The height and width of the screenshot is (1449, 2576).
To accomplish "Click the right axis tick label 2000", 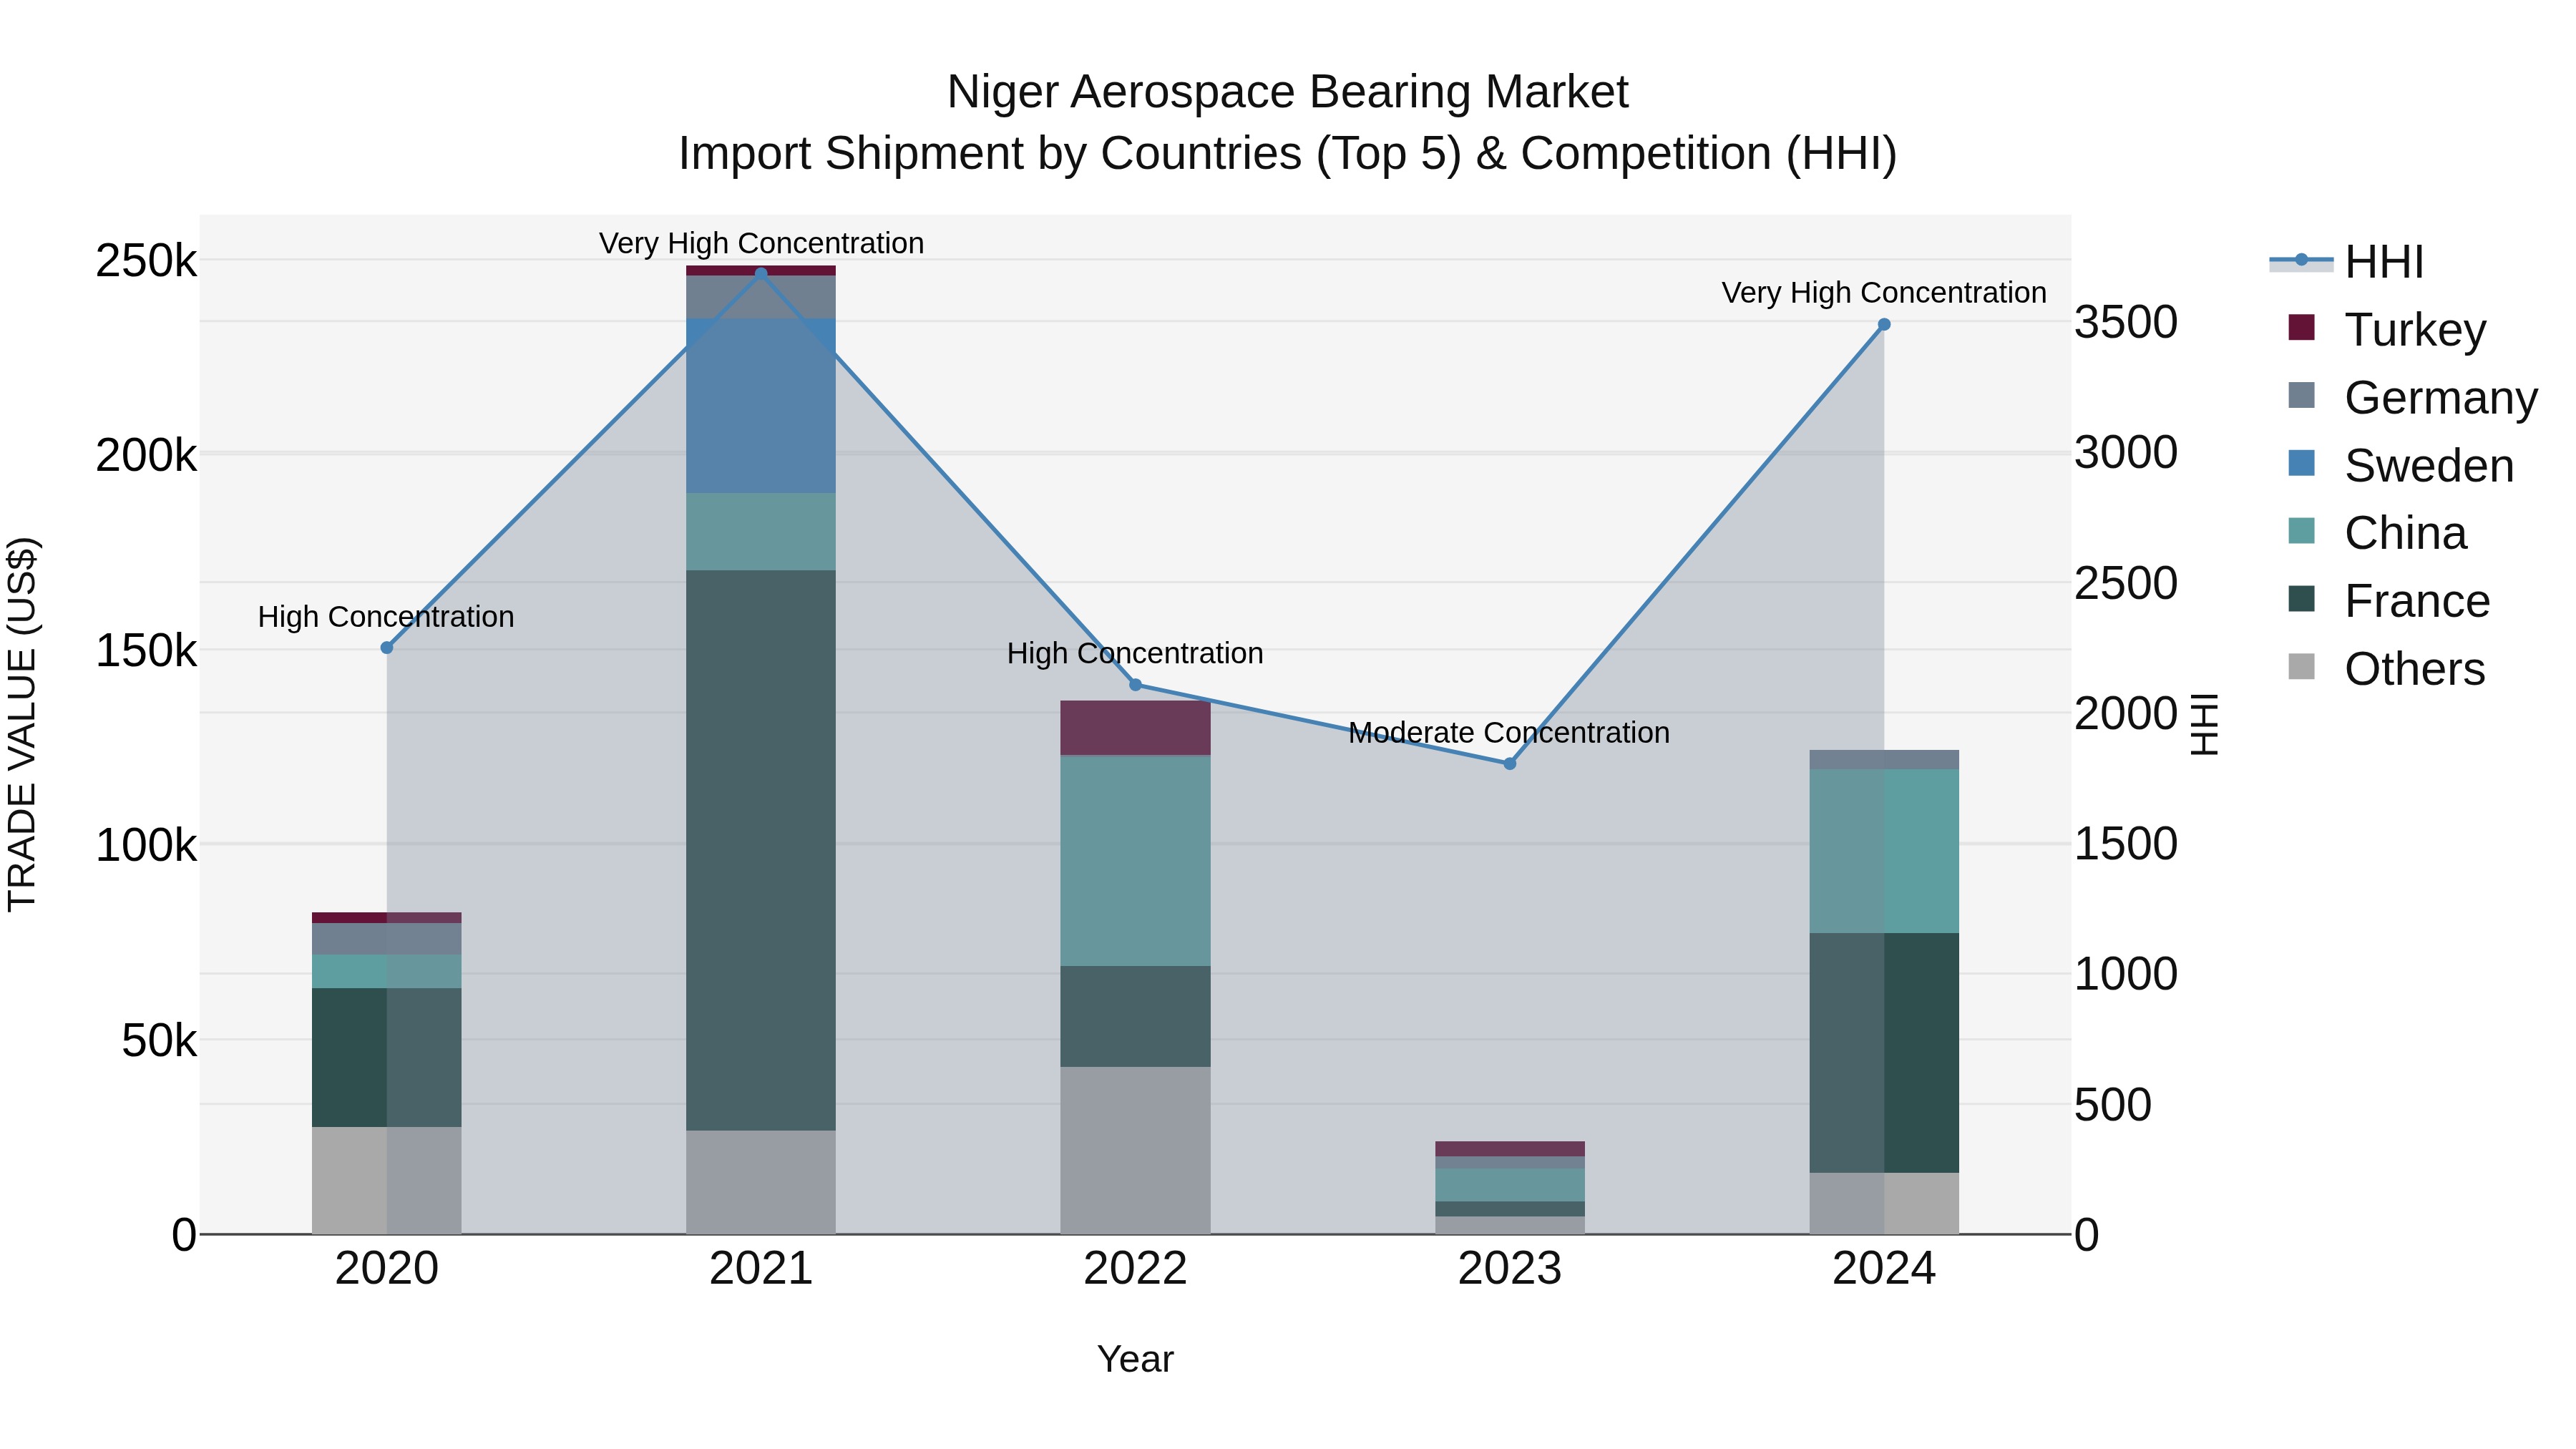I will tap(2126, 714).
